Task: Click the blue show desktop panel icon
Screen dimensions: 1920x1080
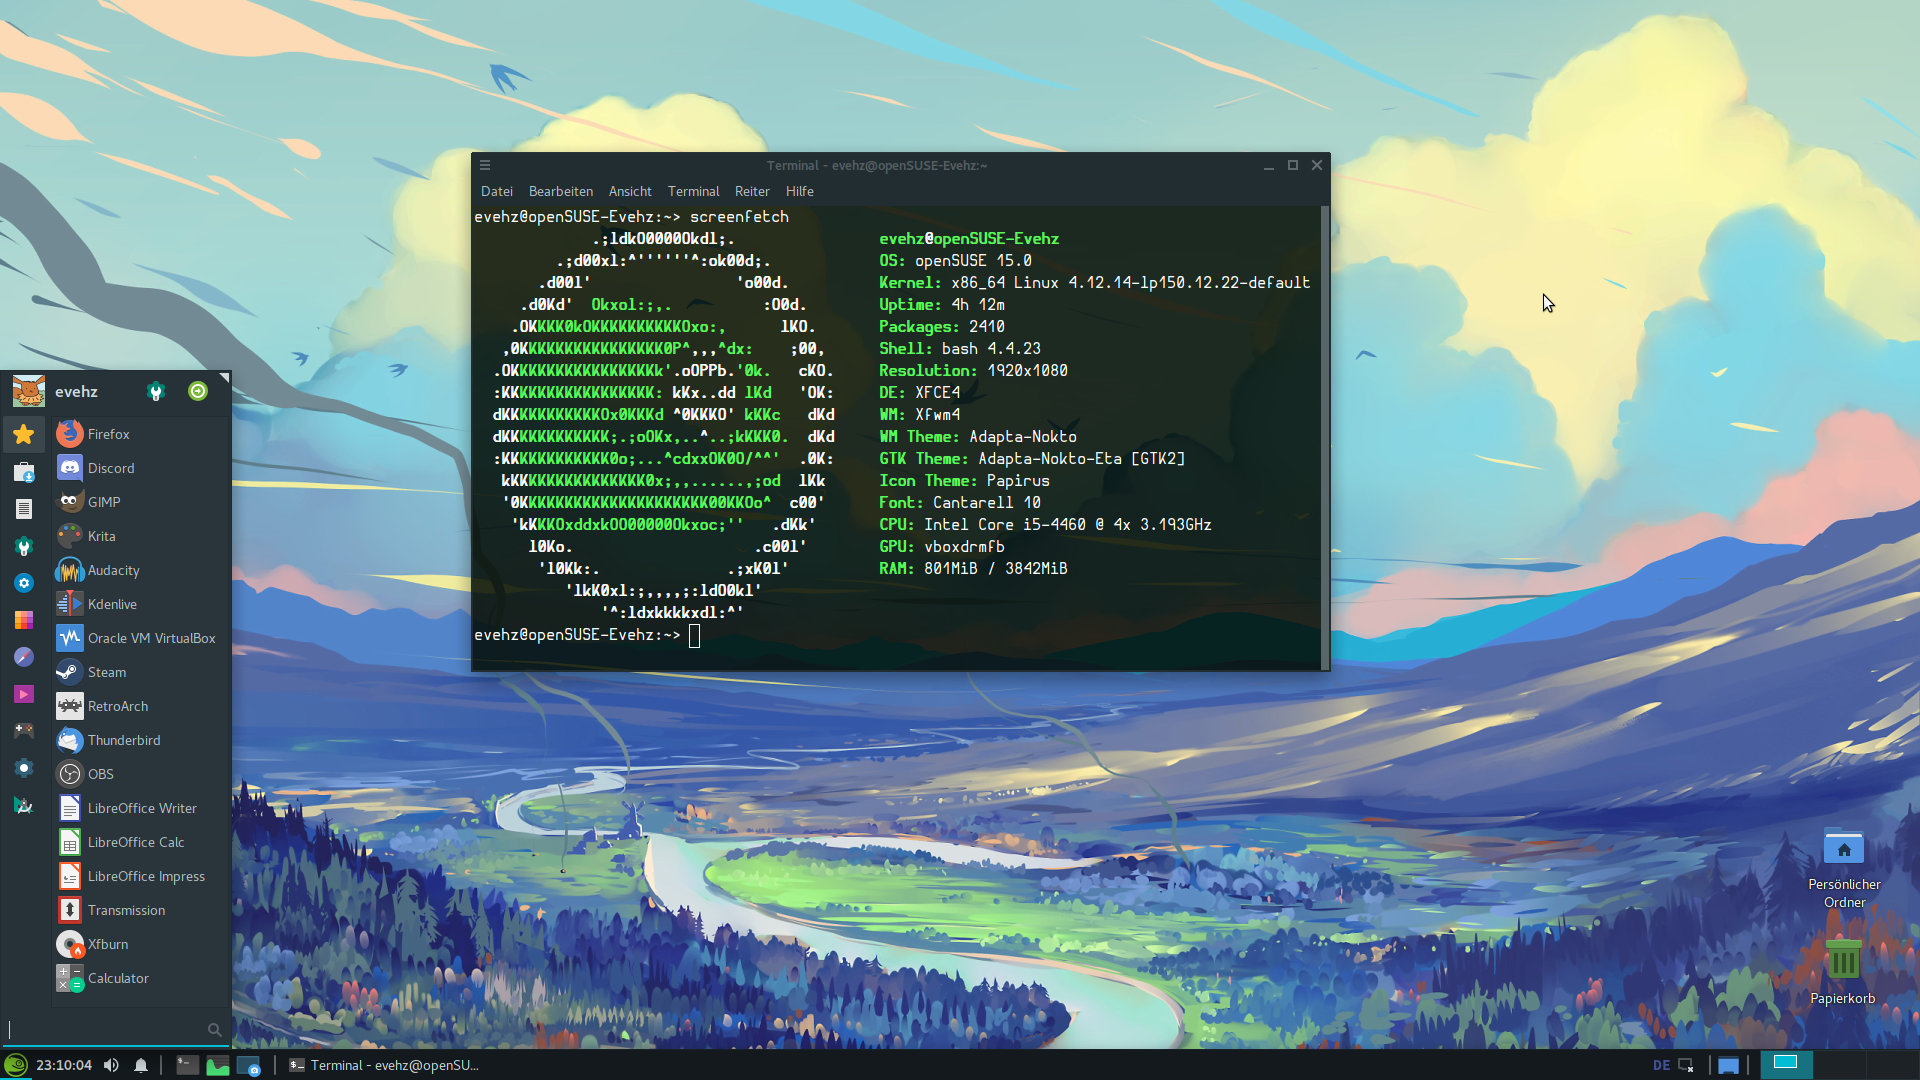Action: (1728, 1065)
